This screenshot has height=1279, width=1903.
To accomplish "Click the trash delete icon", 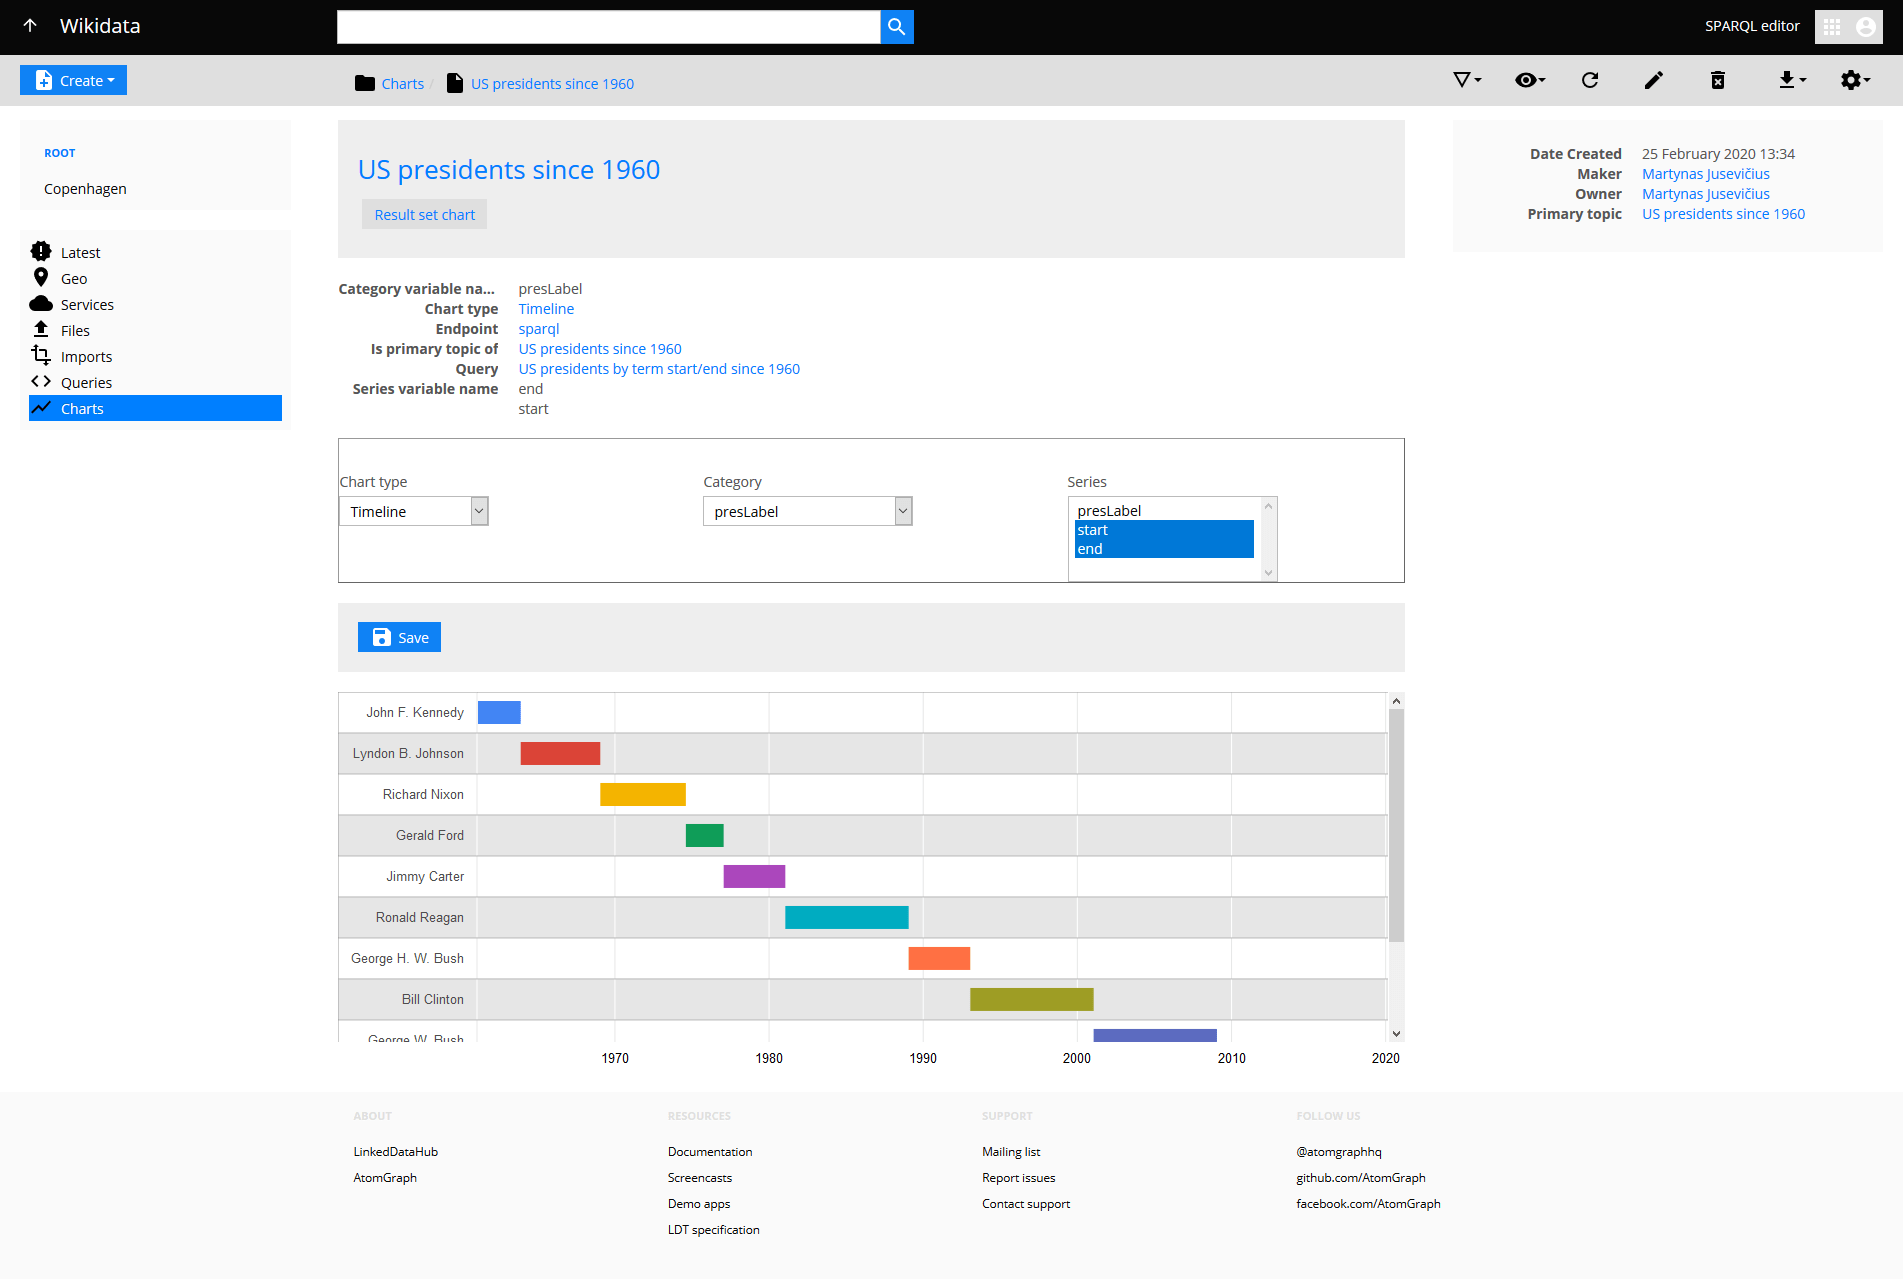I will point(1718,80).
